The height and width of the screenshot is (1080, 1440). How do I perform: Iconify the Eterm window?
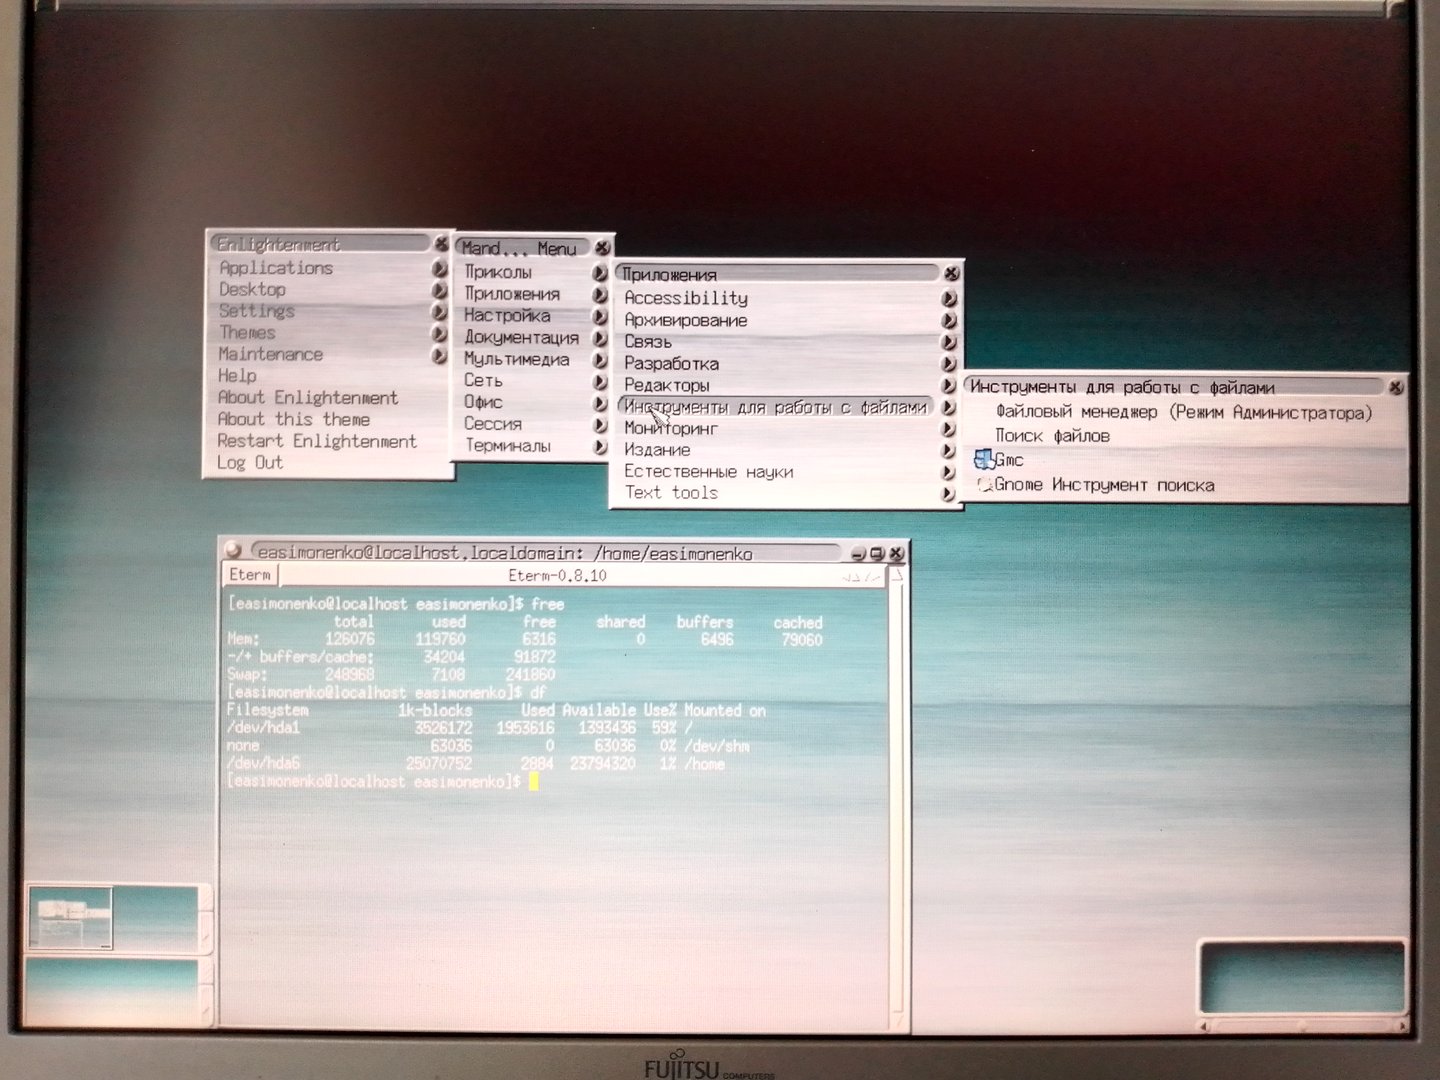858,554
